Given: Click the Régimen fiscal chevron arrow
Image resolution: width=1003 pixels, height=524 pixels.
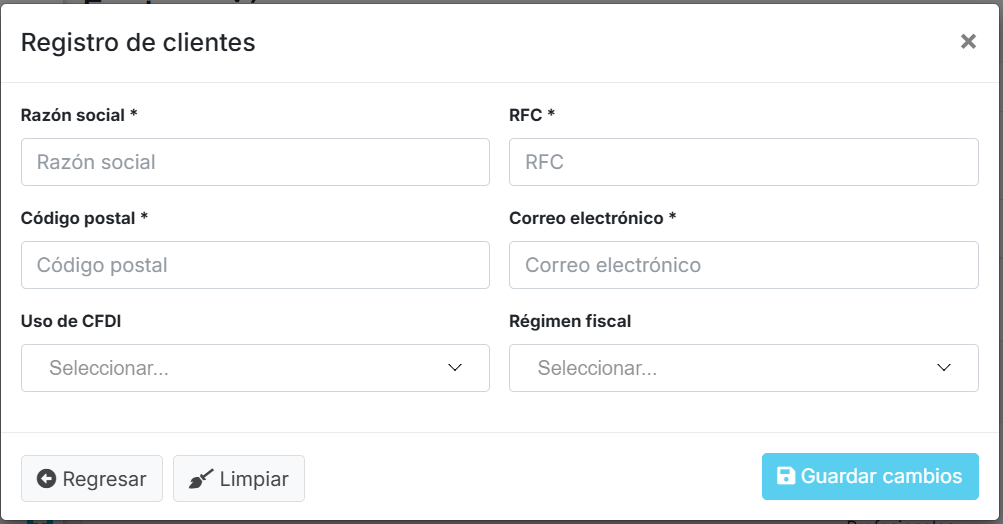Looking at the screenshot, I should (944, 368).
